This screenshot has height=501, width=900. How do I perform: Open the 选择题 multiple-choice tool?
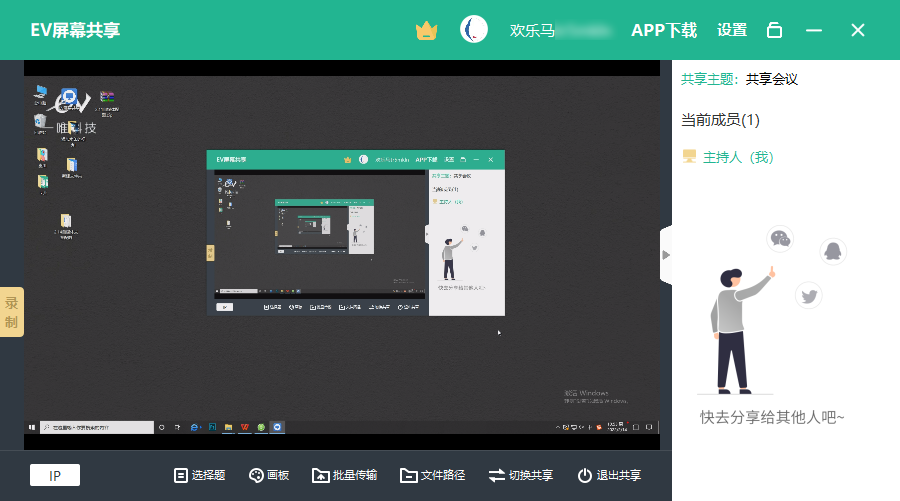[x=199, y=476]
